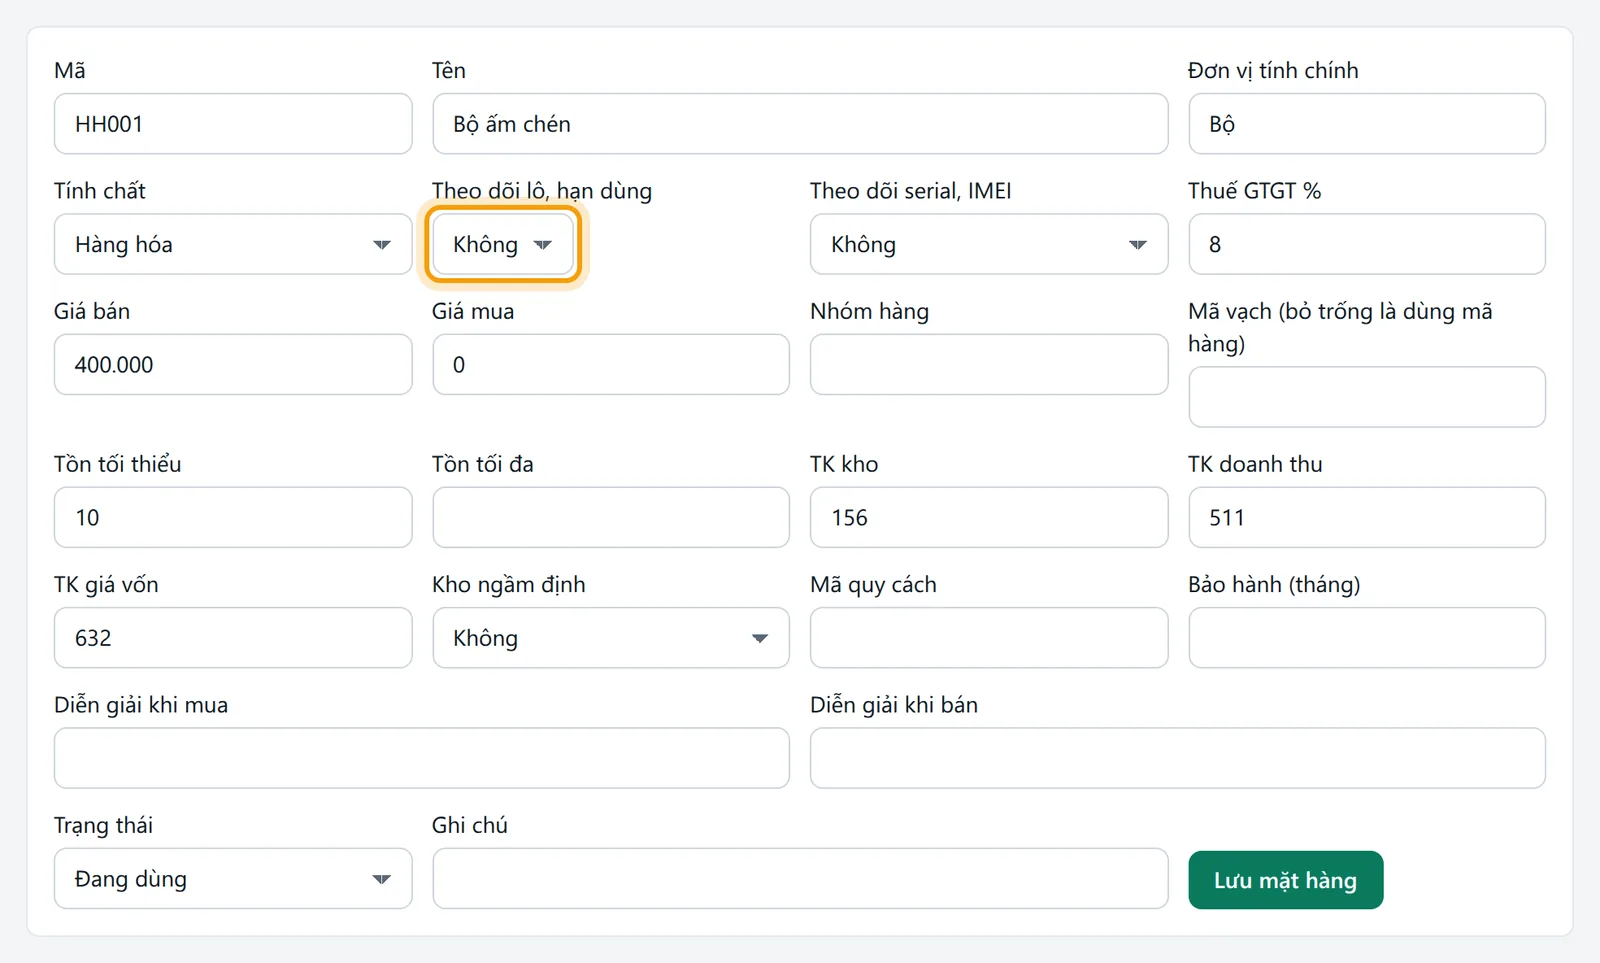The height and width of the screenshot is (963, 1600).
Task: Click the Diễn giải khi mua field
Action: coord(422,758)
